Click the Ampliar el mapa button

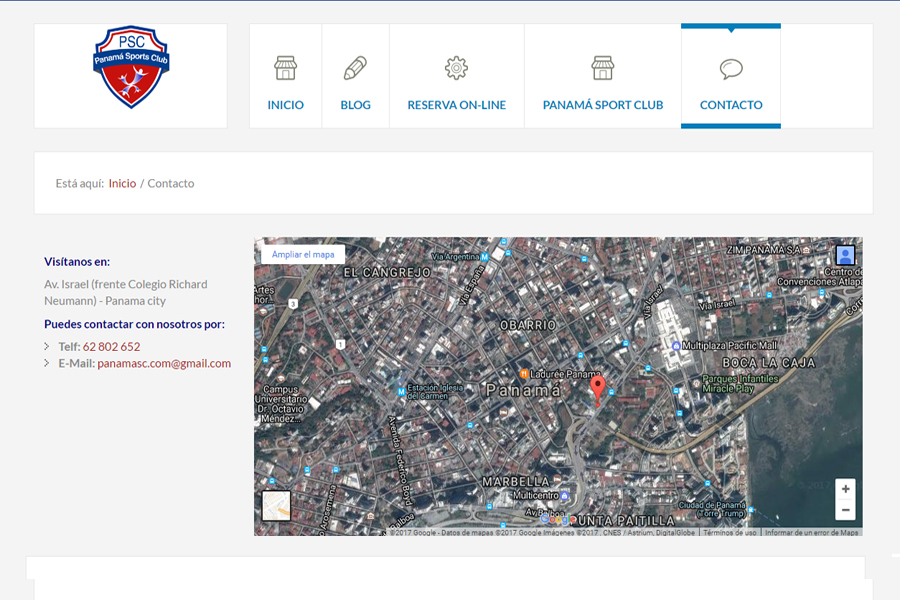pyautogui.click(x=303, y=255)
